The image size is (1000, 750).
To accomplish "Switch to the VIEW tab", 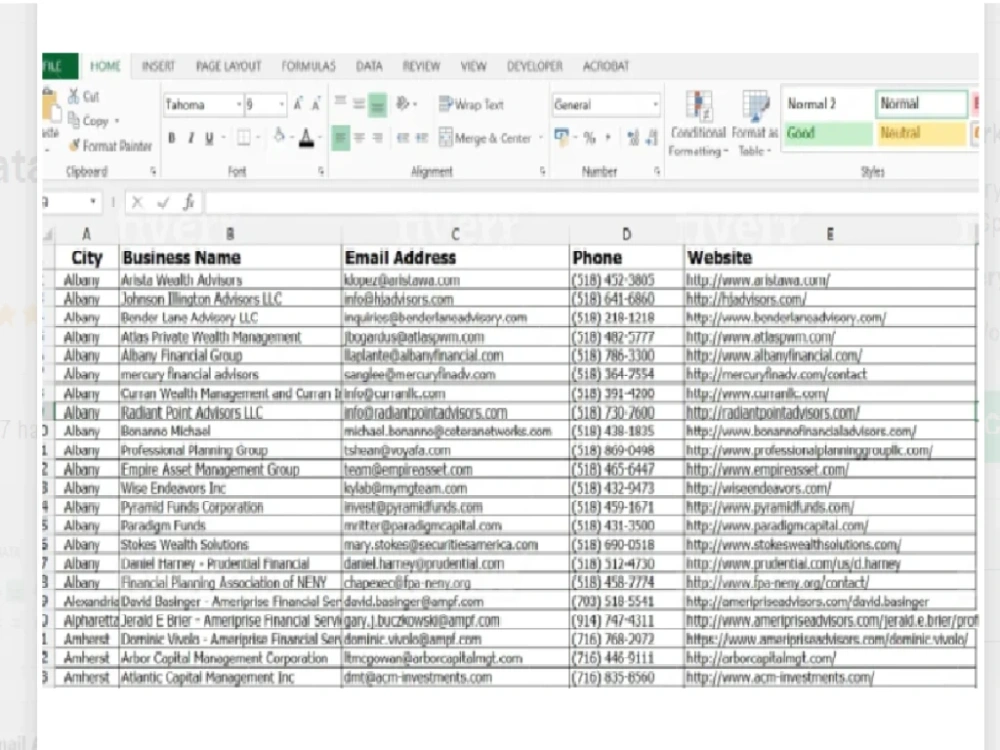I will coord(473,66).
